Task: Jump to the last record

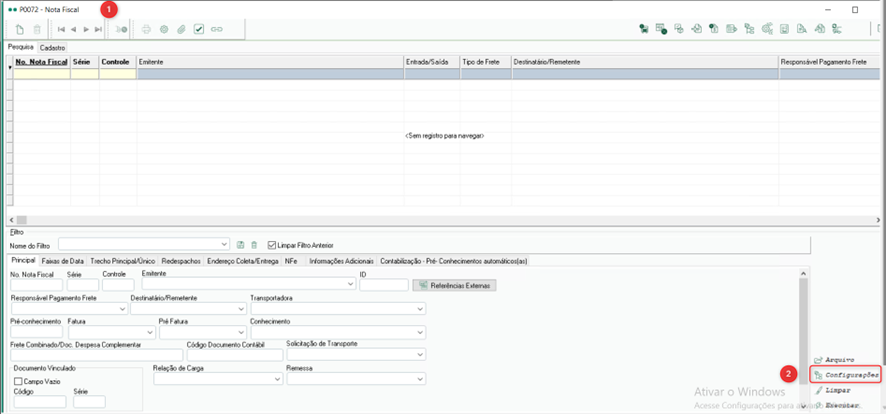Action: click(98, 29)
